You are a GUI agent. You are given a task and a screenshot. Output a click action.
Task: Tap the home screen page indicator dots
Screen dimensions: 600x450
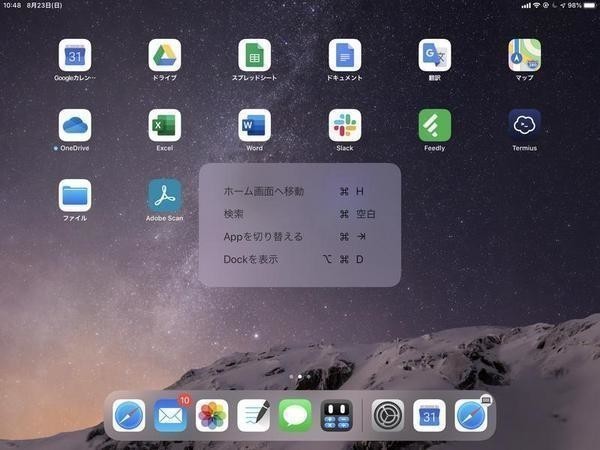(x=300, y=377)
